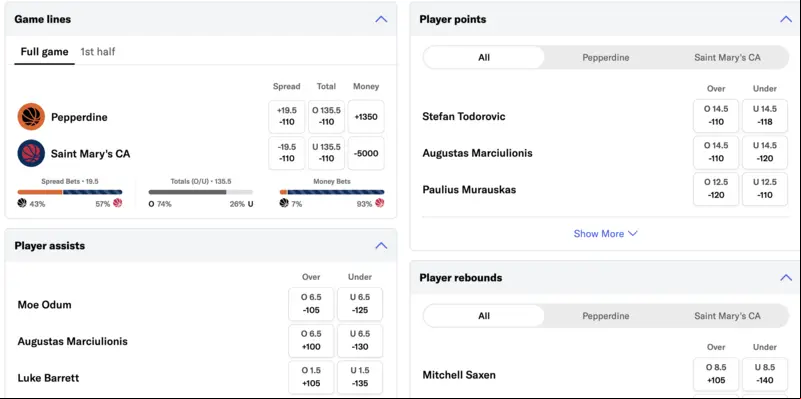The image size is (801, 399).
Task: Collapse the Game lines section
Action: coord(381,19)
